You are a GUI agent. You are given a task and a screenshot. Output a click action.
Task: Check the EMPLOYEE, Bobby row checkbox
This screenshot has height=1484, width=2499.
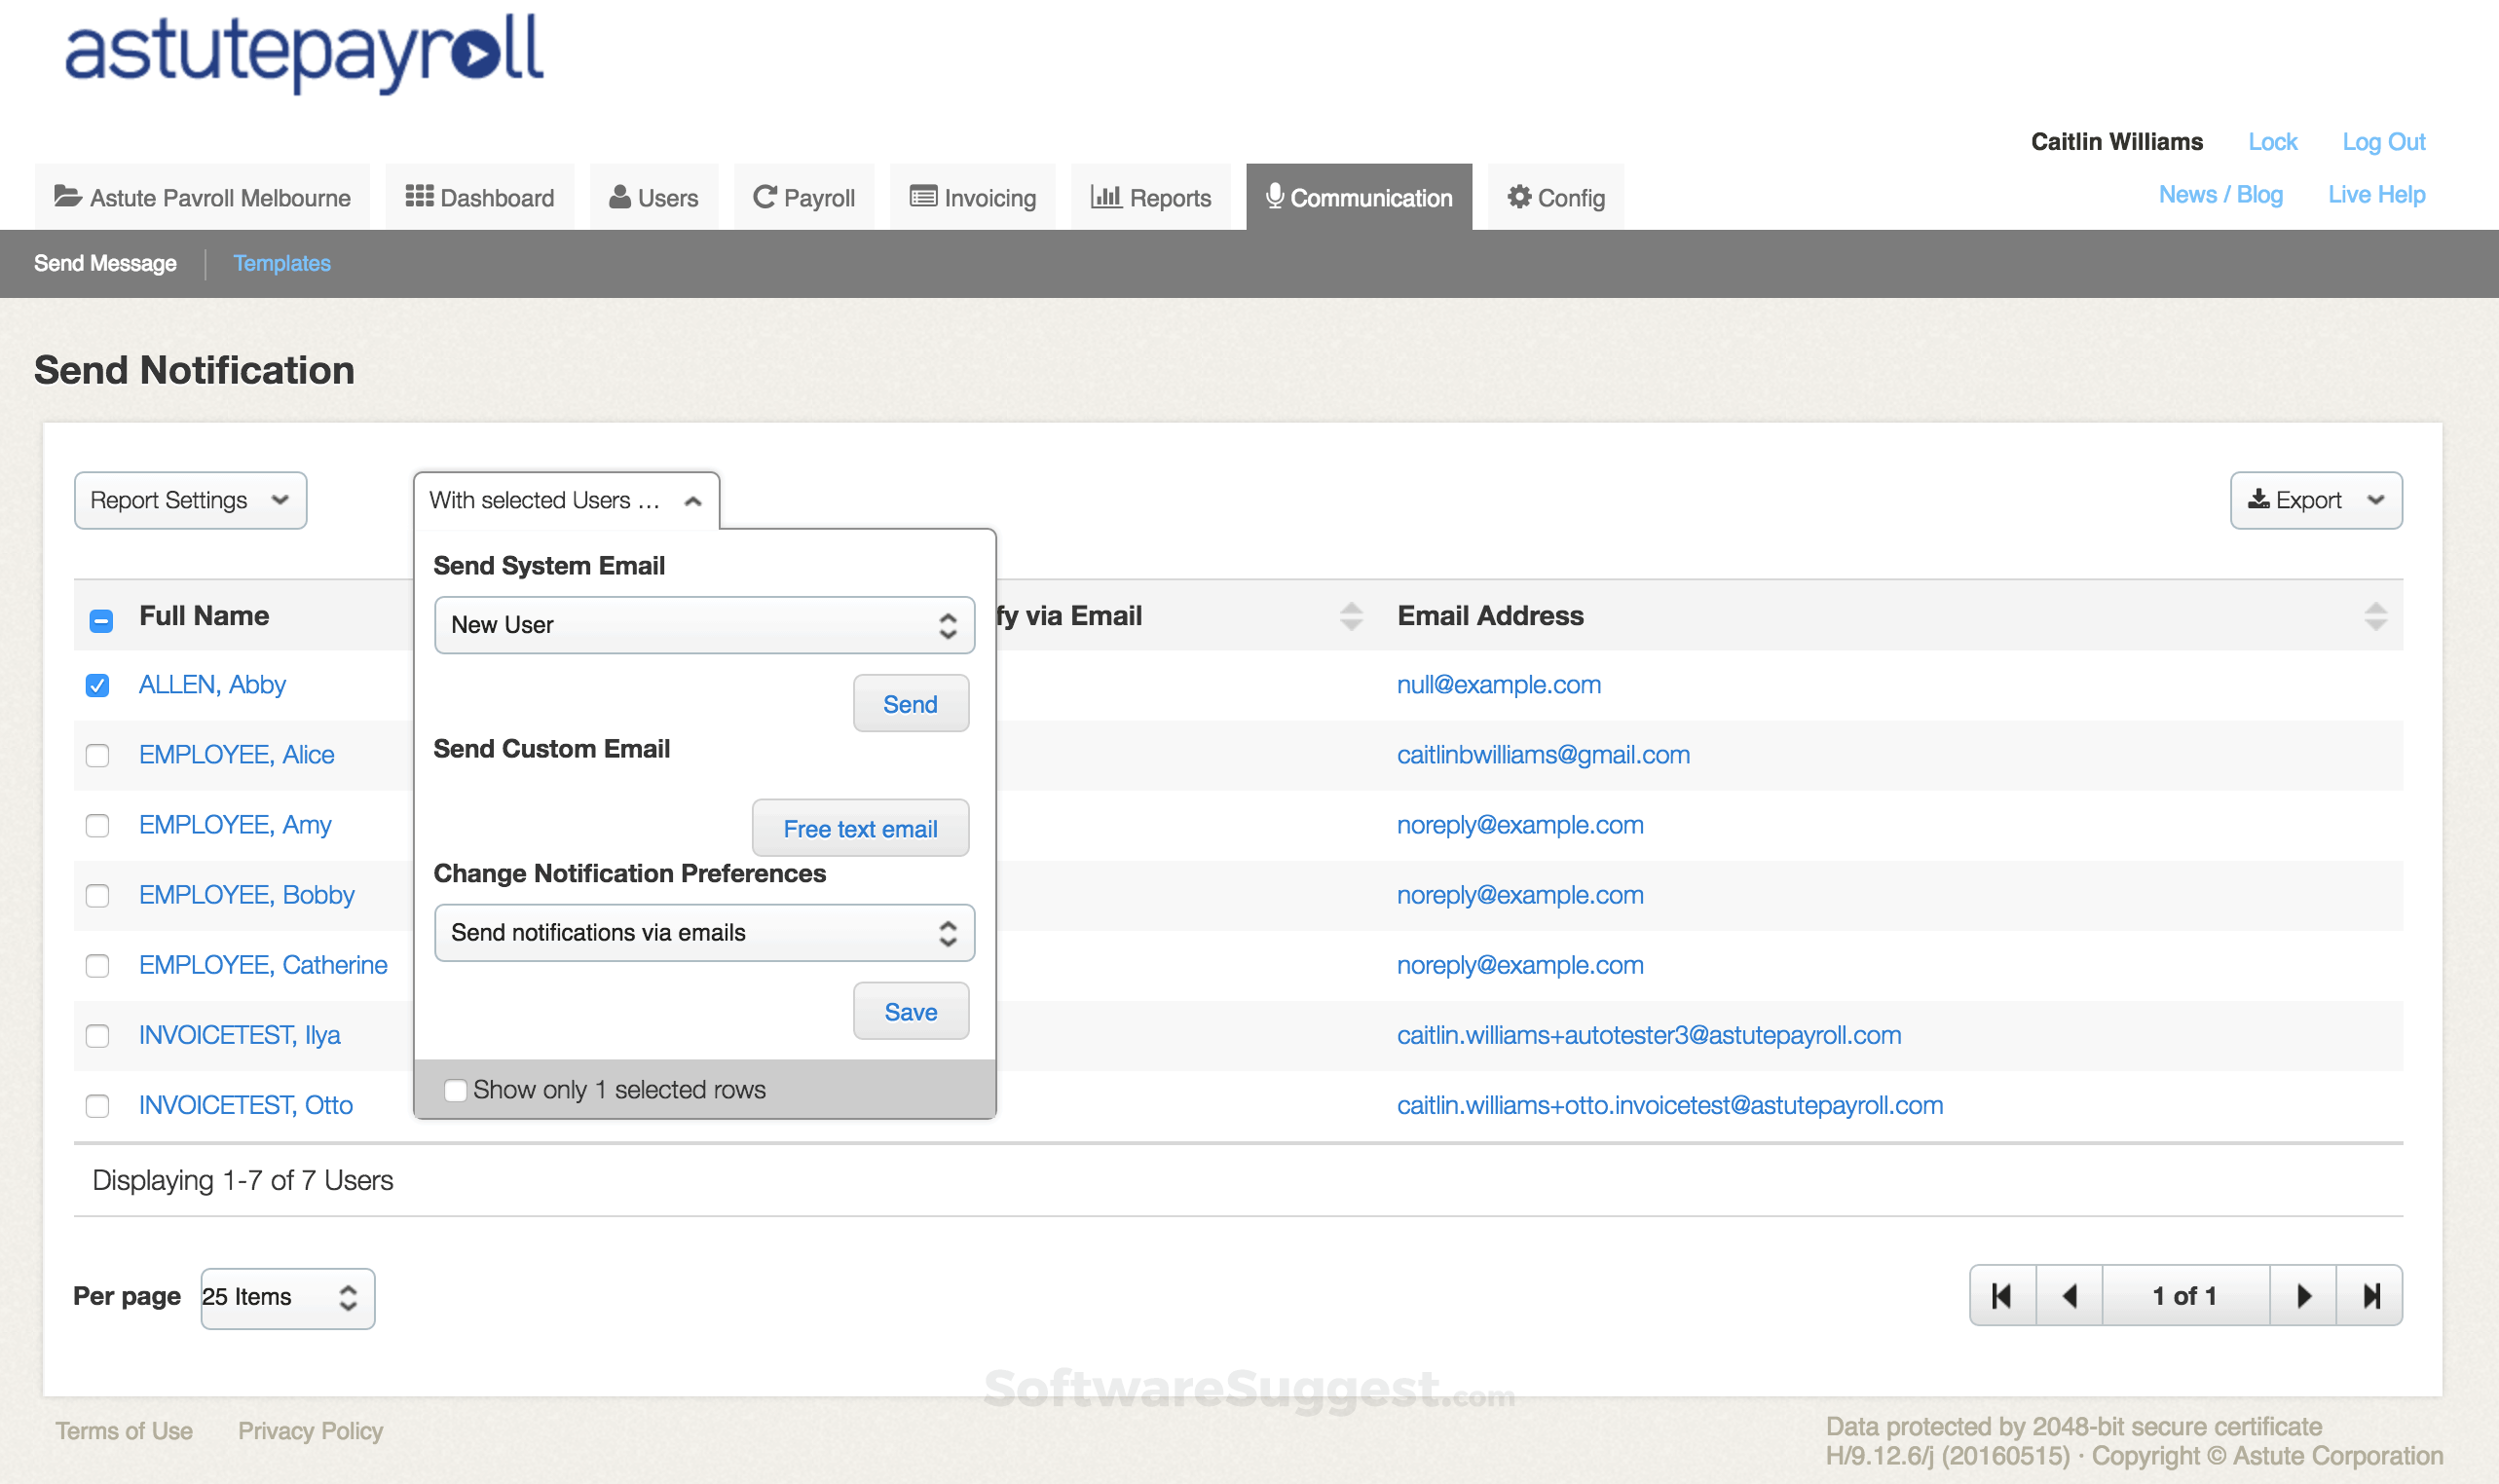(x=97, y=896)
